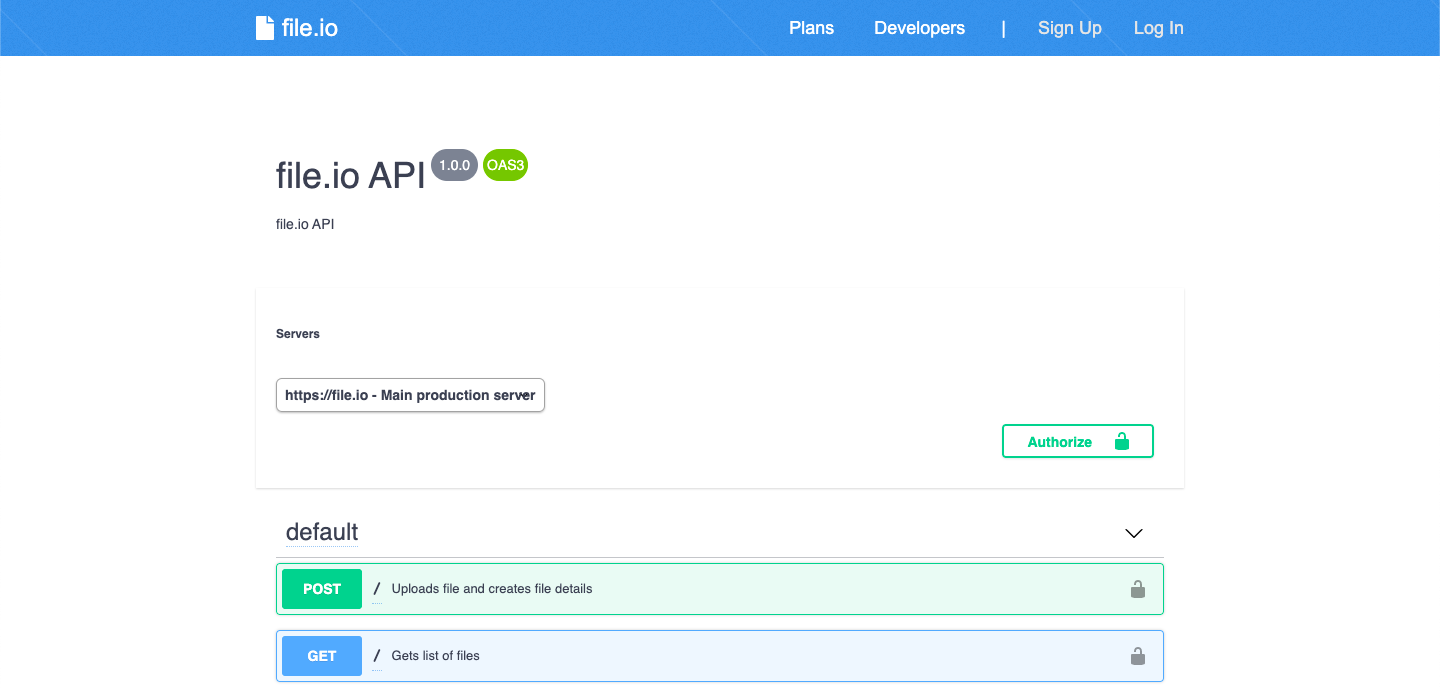The width and height of the screenshot is (1440, 691).
Task: Click the OAS3 badge
Action: [505, 165]
